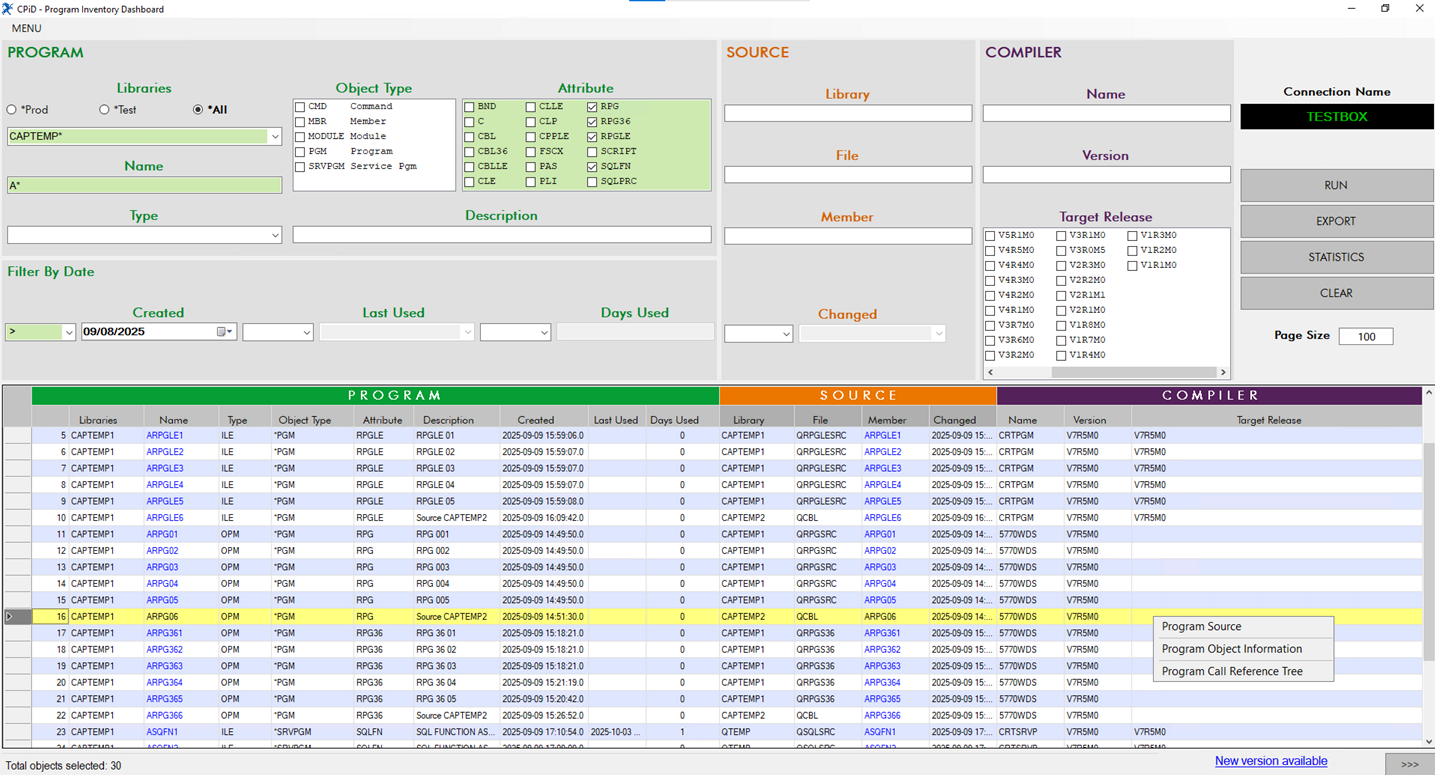Uncheck the RPGLE attribute checkbox
This screenshot has height=775, width=1435.
coord(593,137)
